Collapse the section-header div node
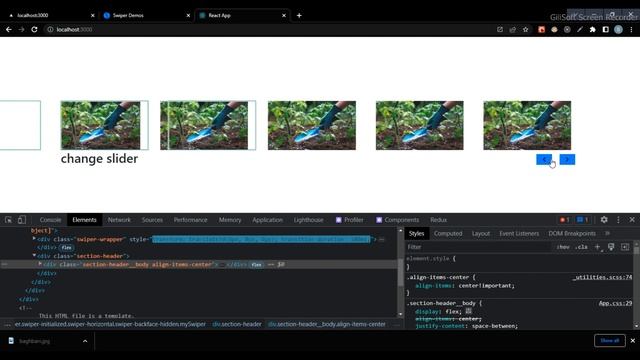The width and height of the screenshot is (640, 360). [x=34, y=256]
